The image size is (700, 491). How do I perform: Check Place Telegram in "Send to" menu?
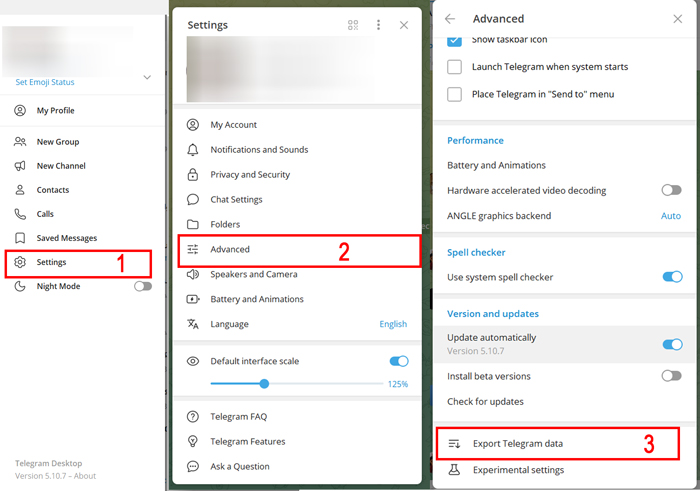[x=454, y=94]
